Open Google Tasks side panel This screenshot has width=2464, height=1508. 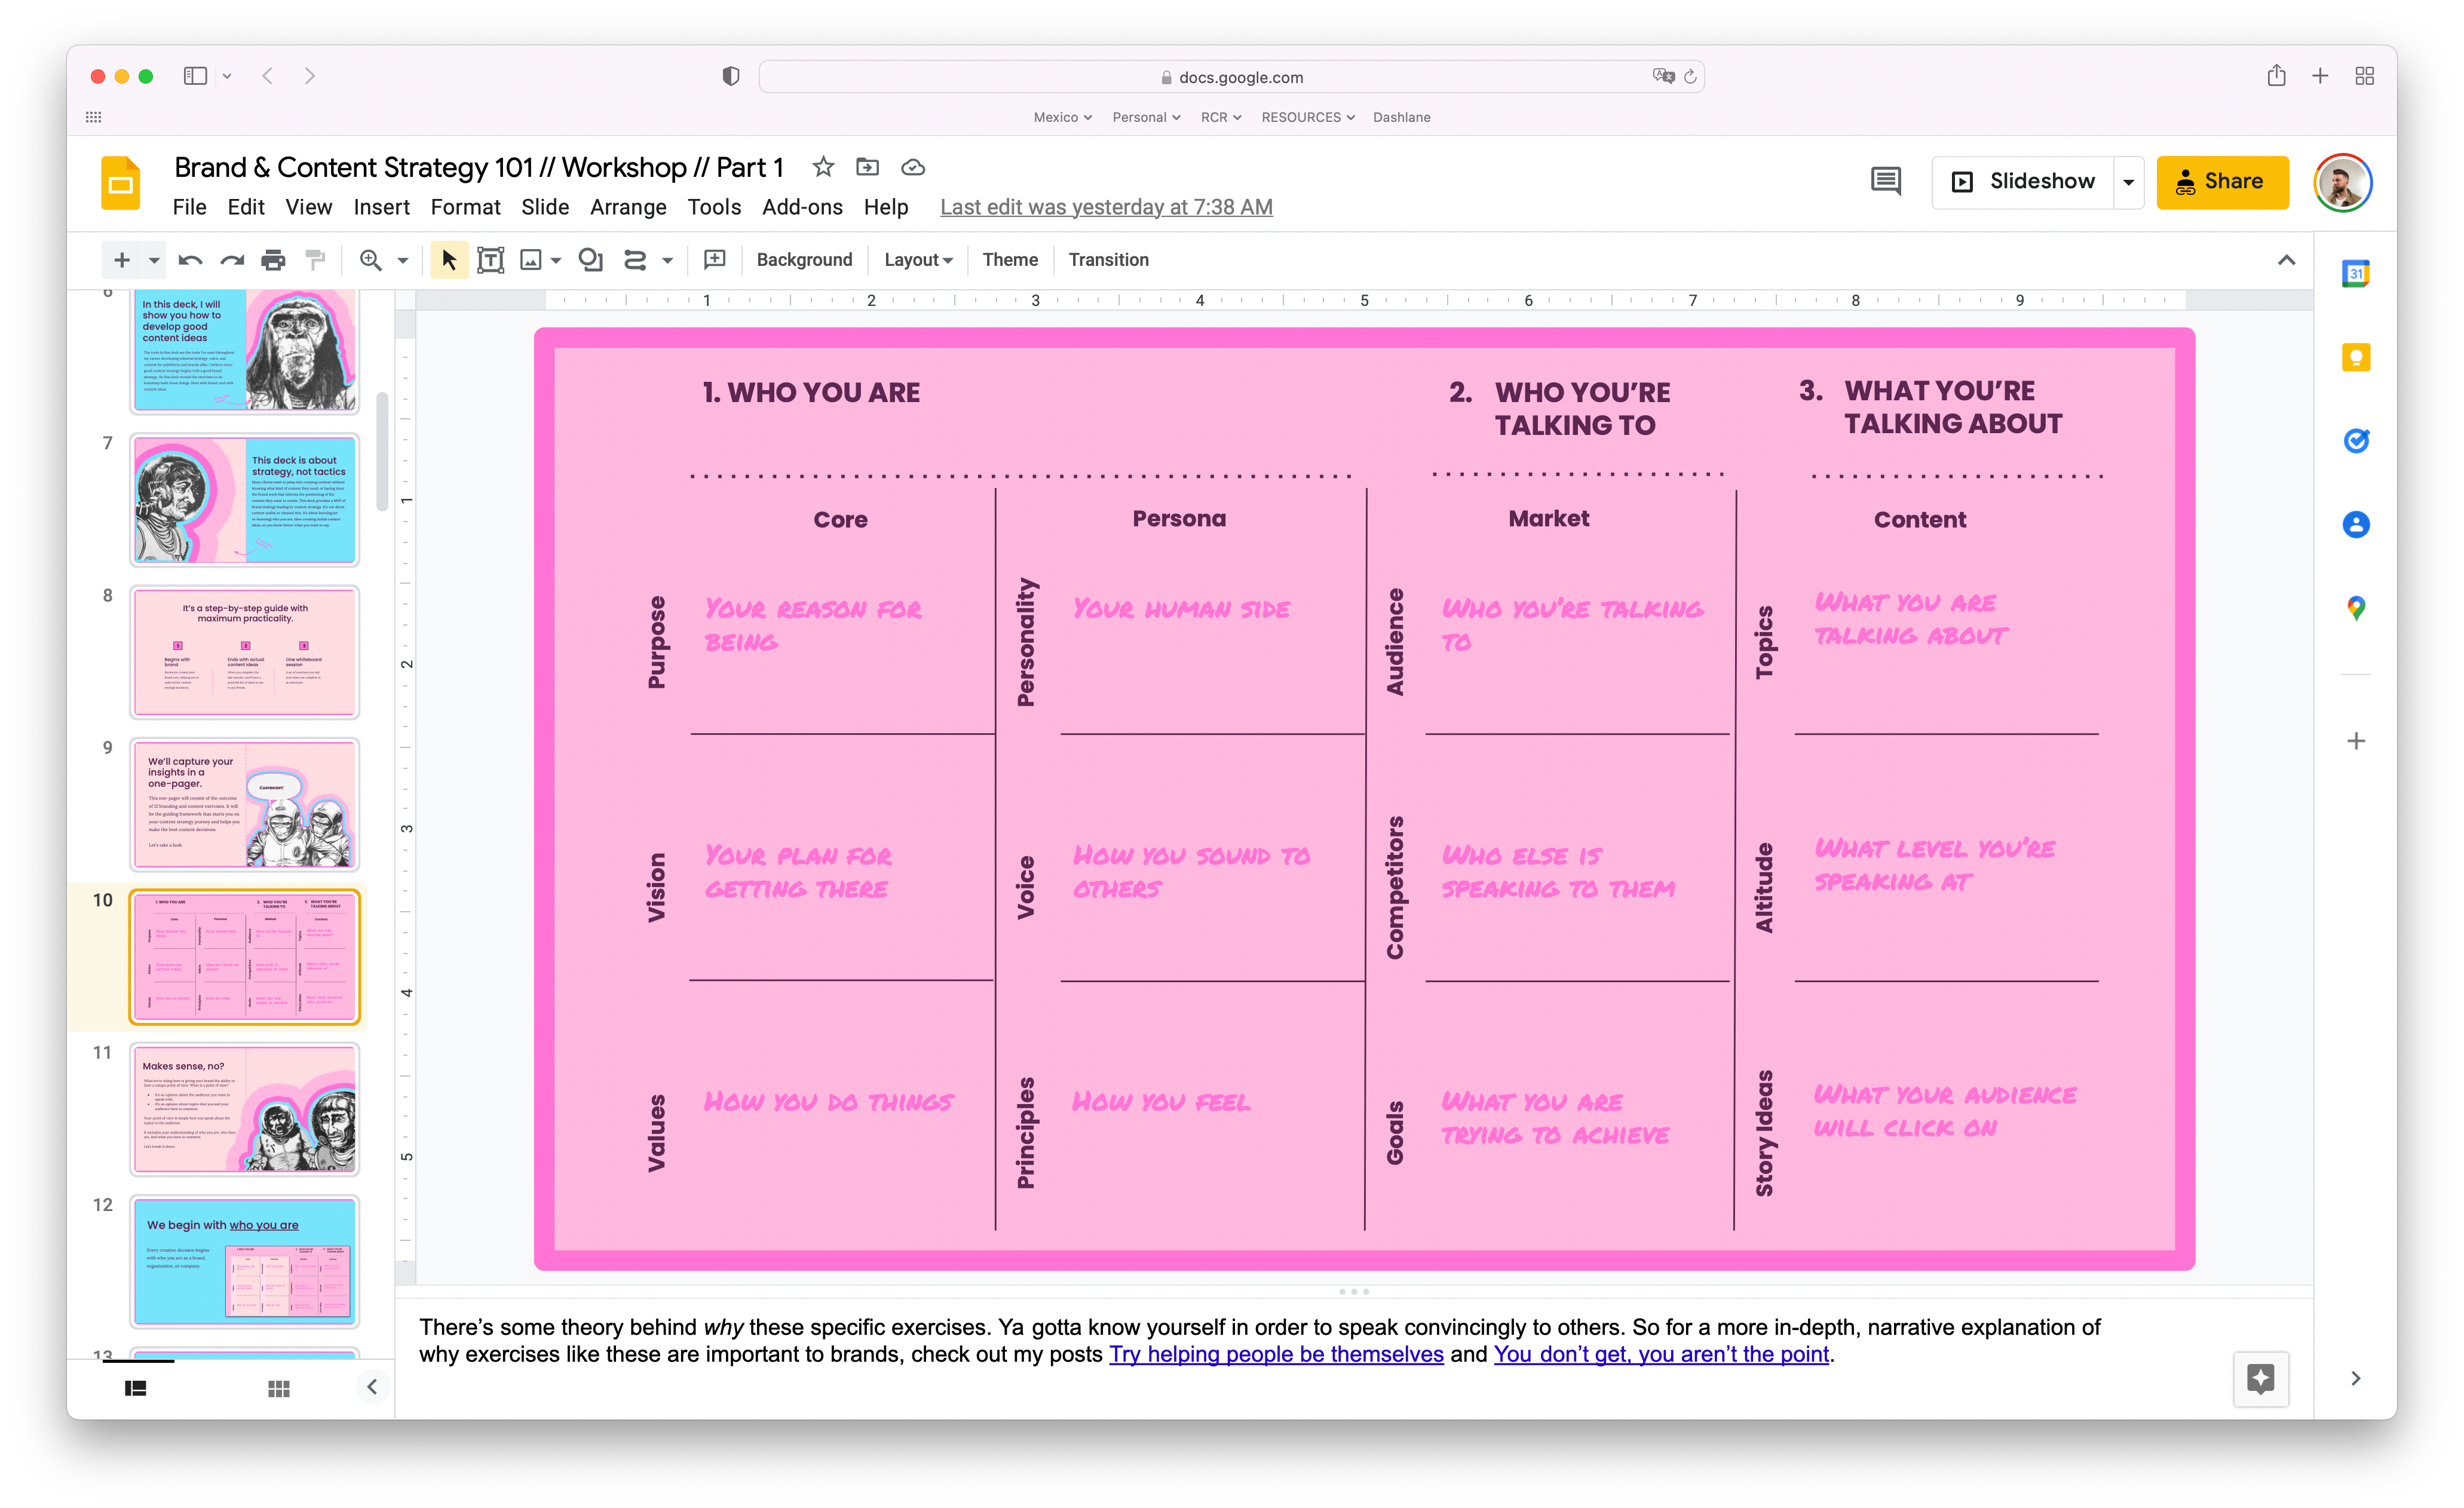point(2356,440)
